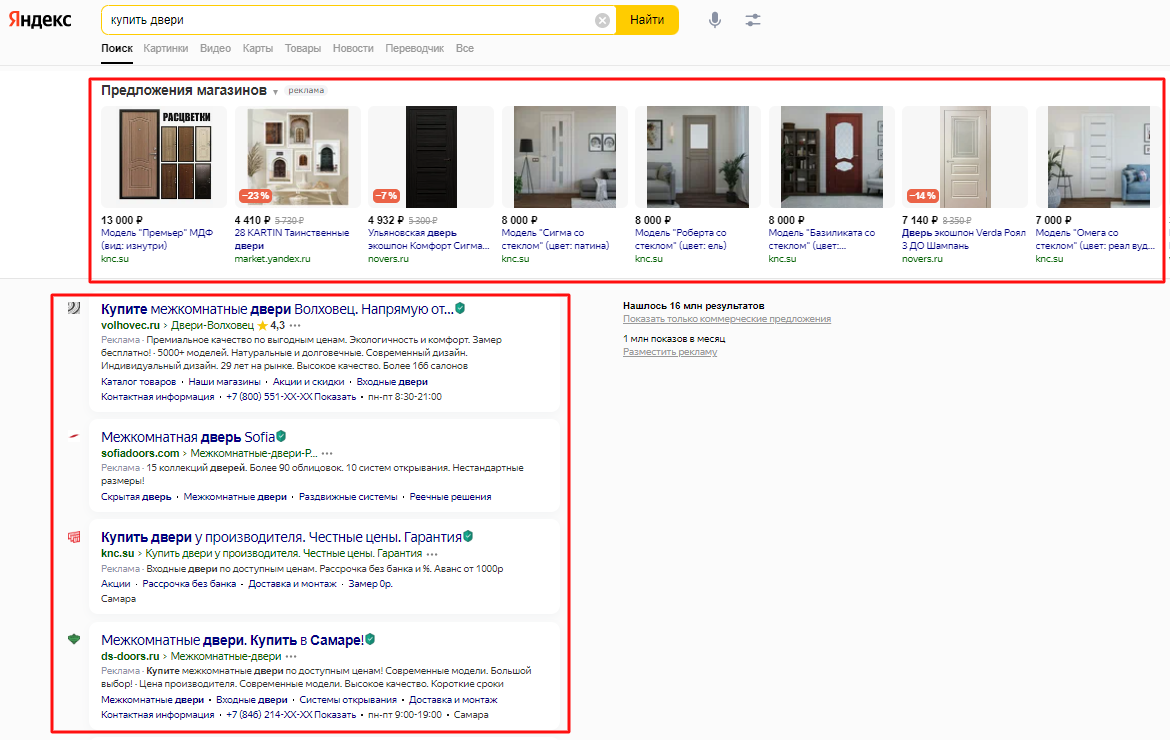Open the Купите межкомнатные двери Волховец title
The height and width of the screenshot is (740, 1170).
point(277,309)
